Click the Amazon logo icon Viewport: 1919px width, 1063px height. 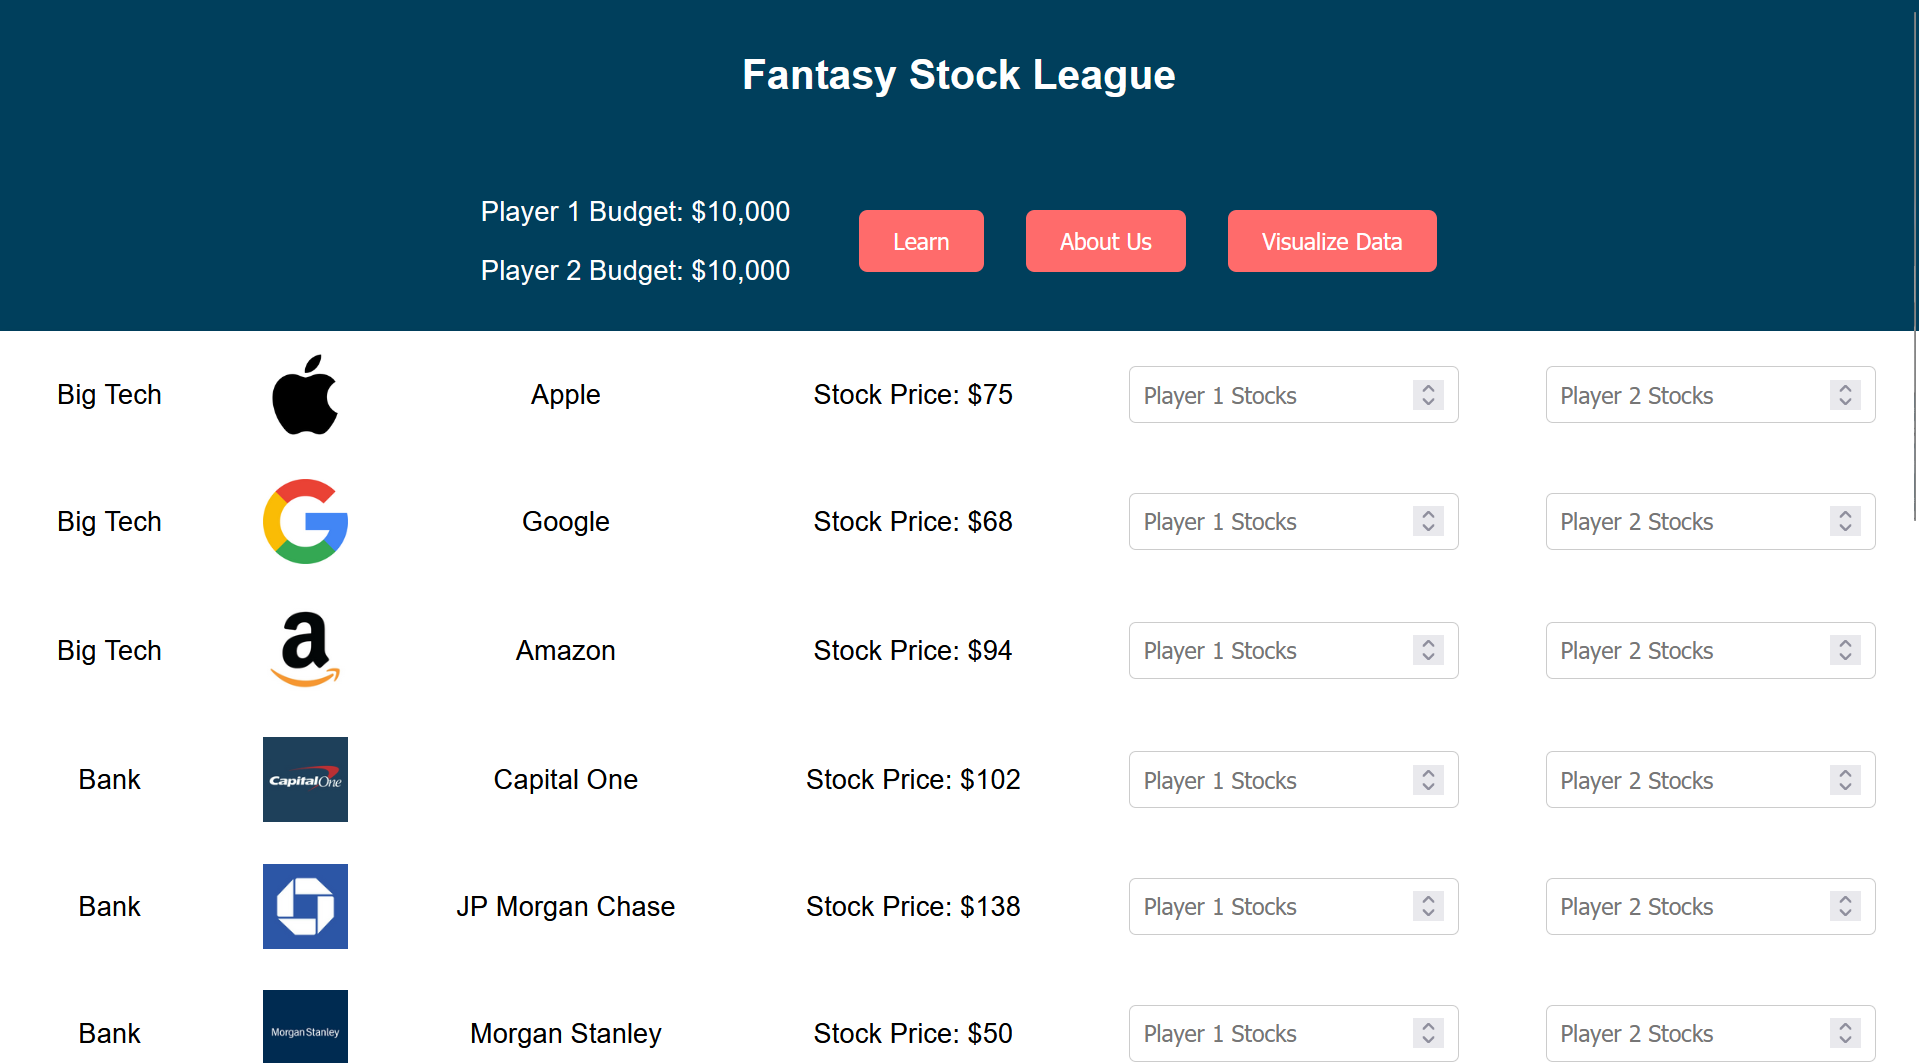click(x=305, y=650)
